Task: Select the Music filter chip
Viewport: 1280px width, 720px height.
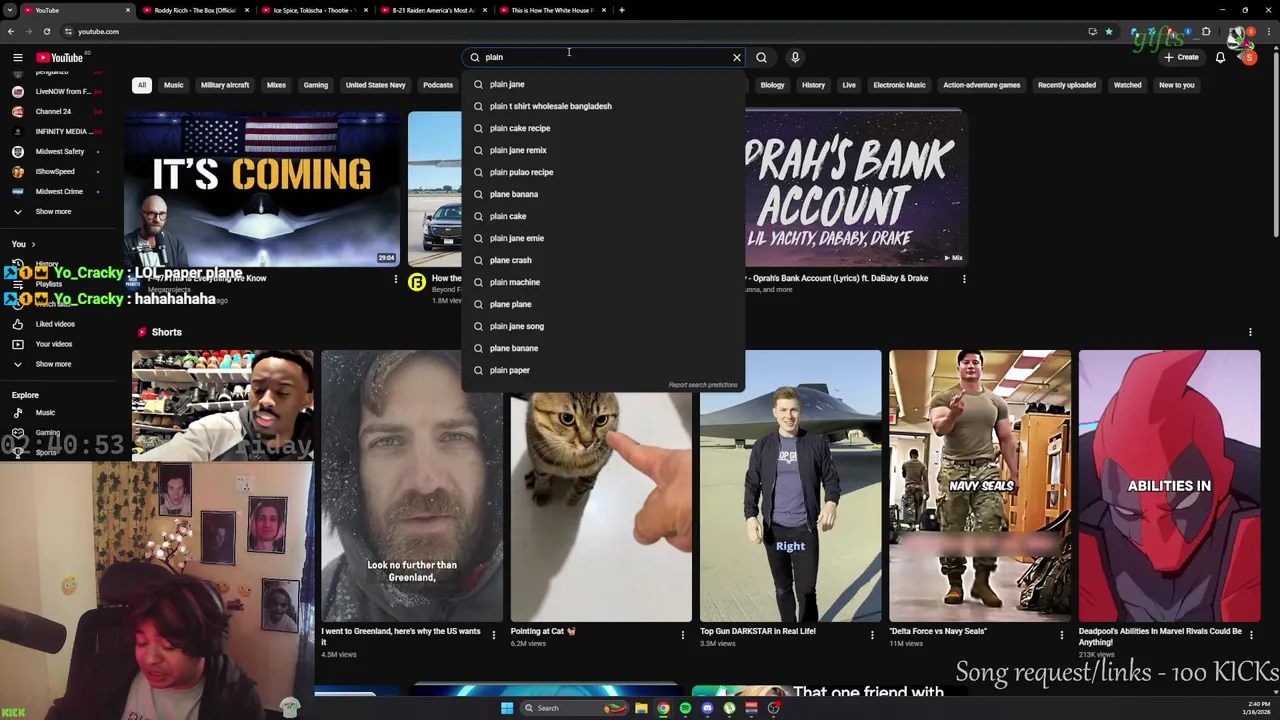Action: 174,85
